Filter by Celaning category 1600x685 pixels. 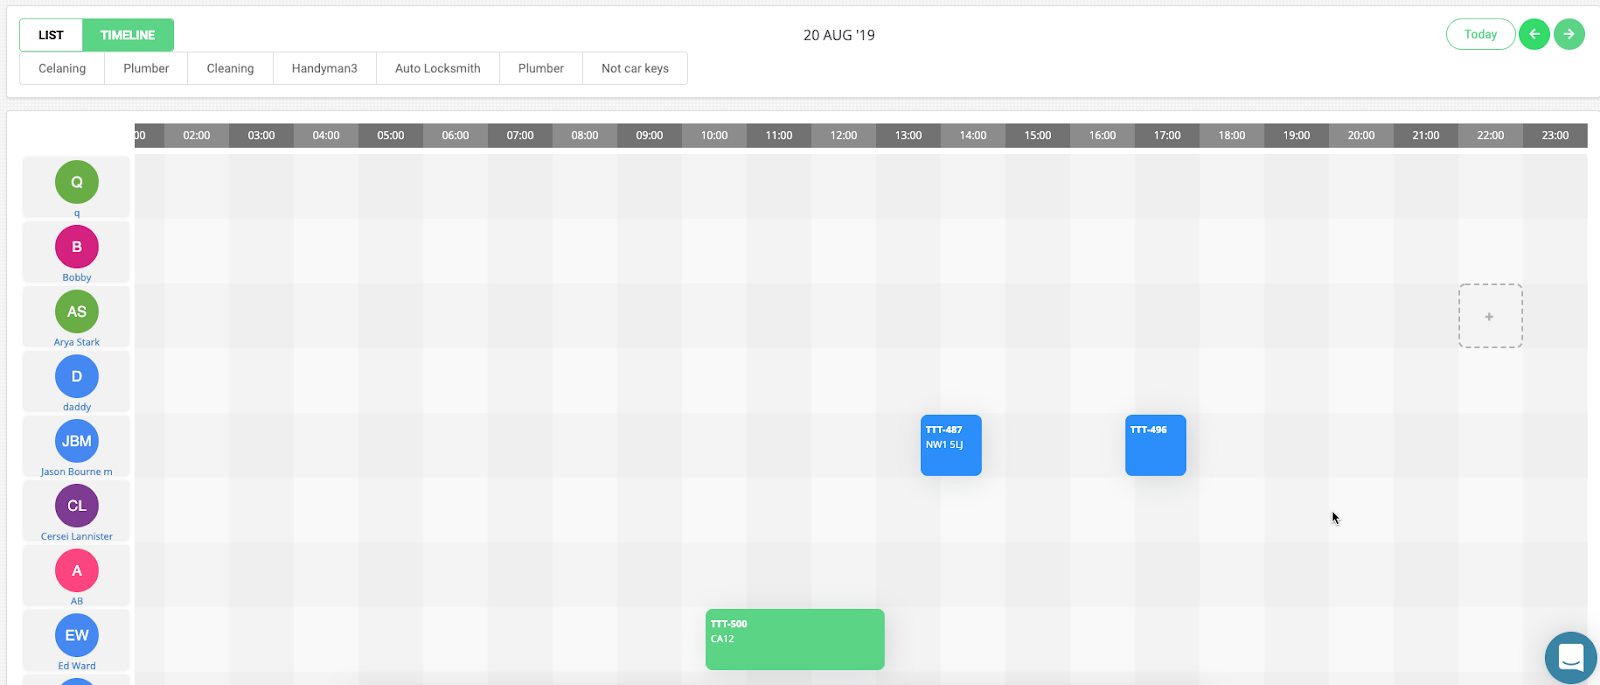62,68
